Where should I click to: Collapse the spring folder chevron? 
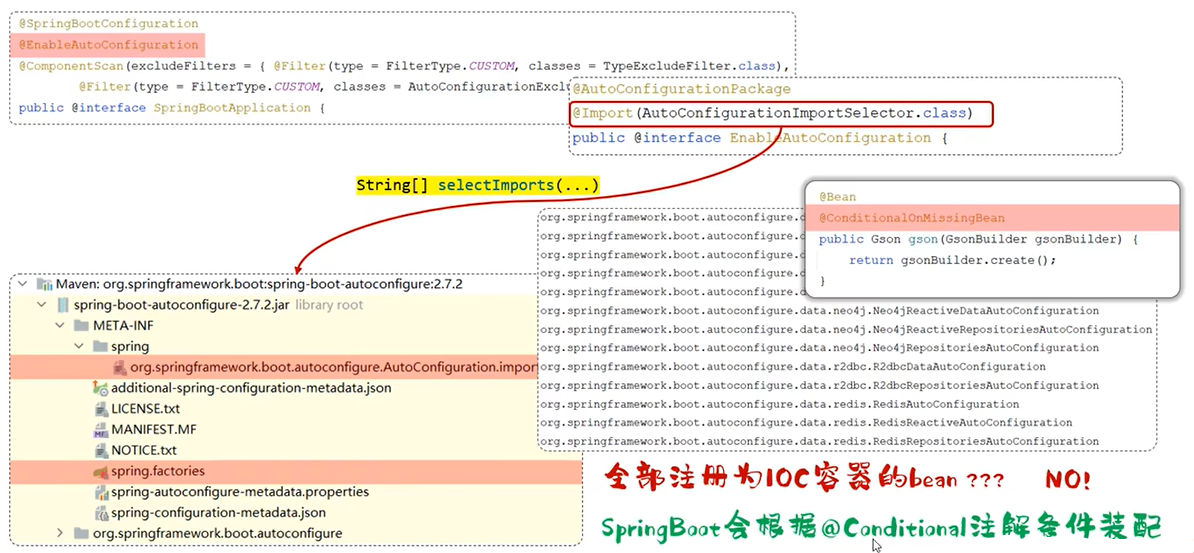tap(78, 347)
